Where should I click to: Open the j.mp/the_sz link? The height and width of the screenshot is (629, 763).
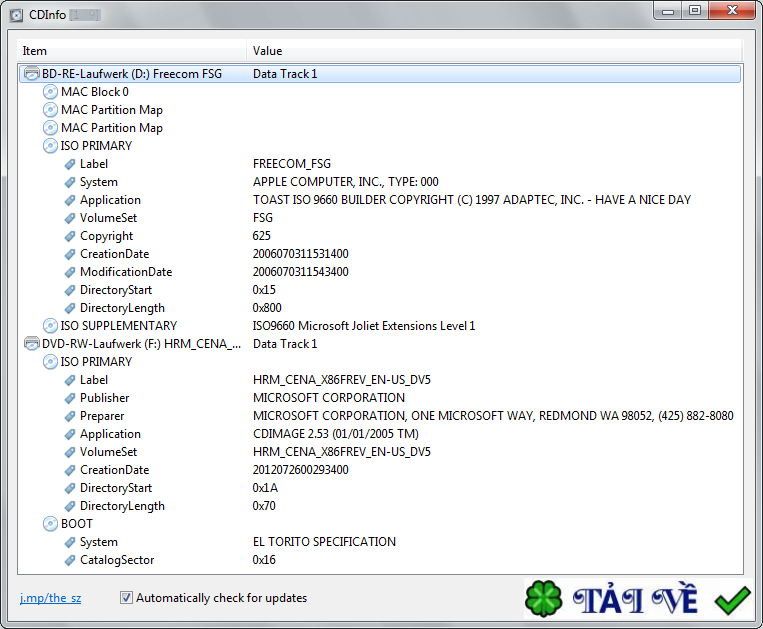click(50, 598)
